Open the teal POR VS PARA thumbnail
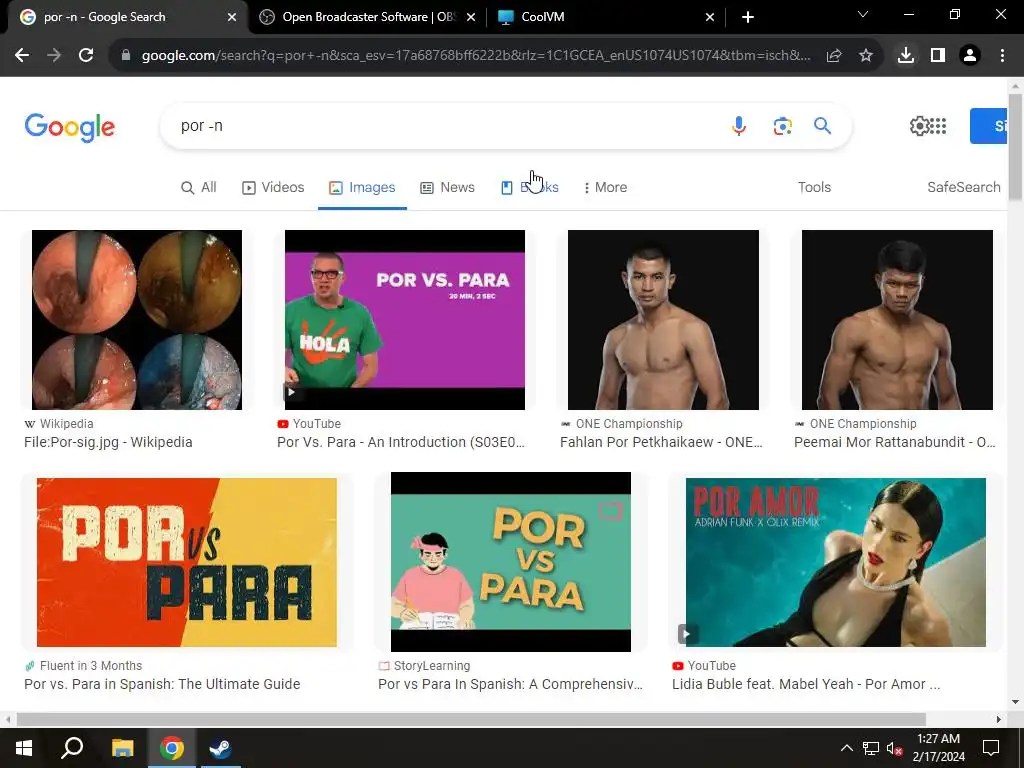1024x768 pixels. tap(511, 562)
